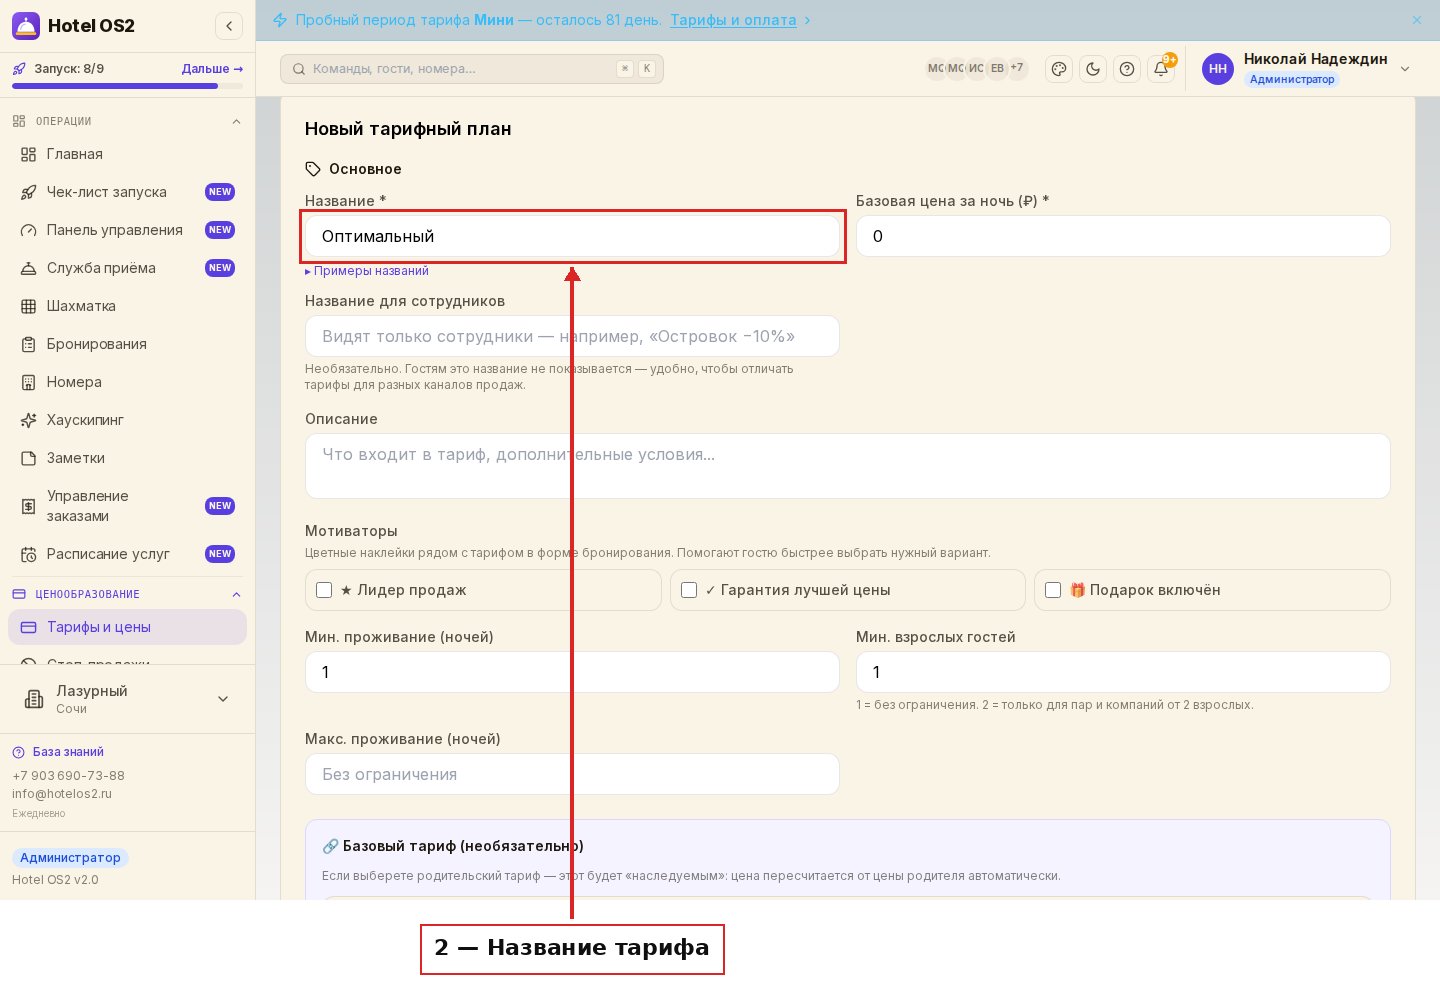Image resolution: width=1440 pixels, height=998 pixels.
Task: Open notifications bell
Action: pyautogui.click(x=1161, y=69)
